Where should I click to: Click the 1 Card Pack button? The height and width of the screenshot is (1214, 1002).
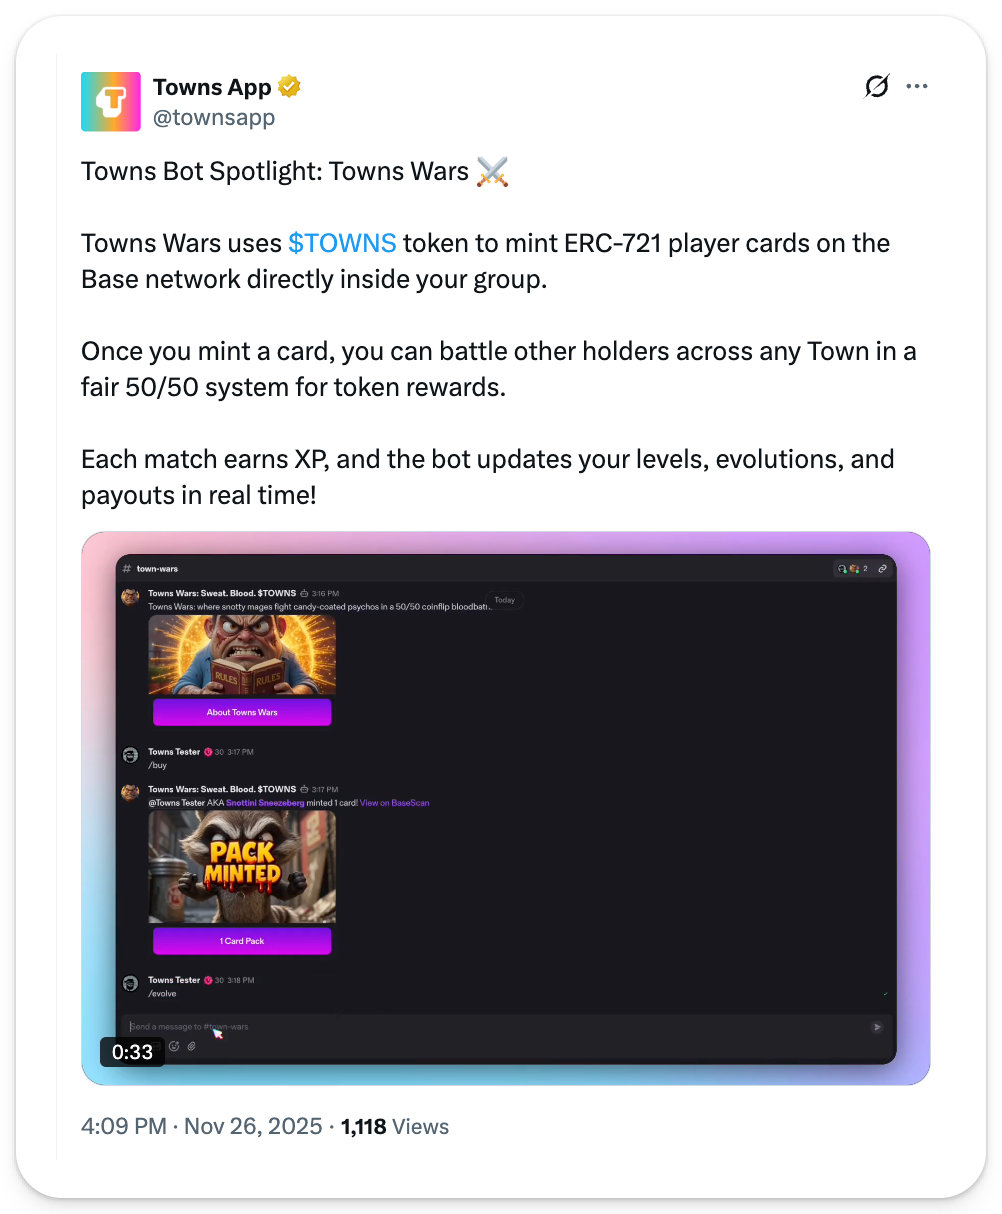tap(242, 941)
